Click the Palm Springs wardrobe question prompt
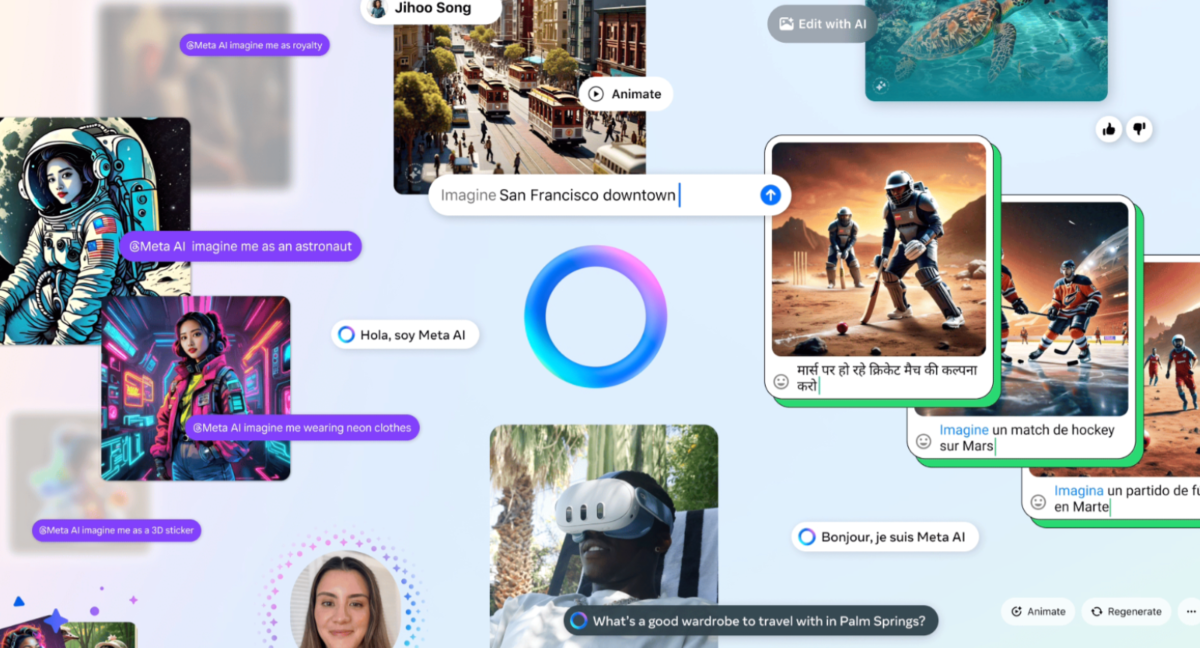1200x648 pixels. pos(750,621)
